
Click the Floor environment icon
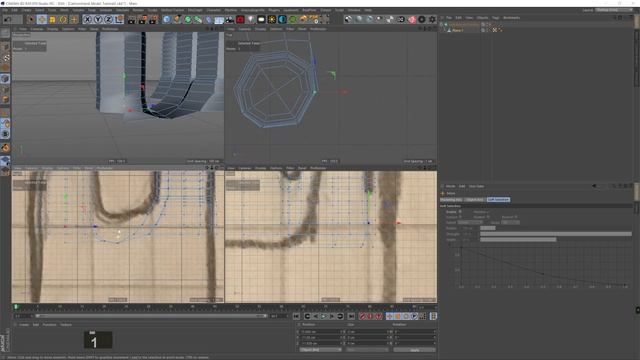click(x=219, y=19)
